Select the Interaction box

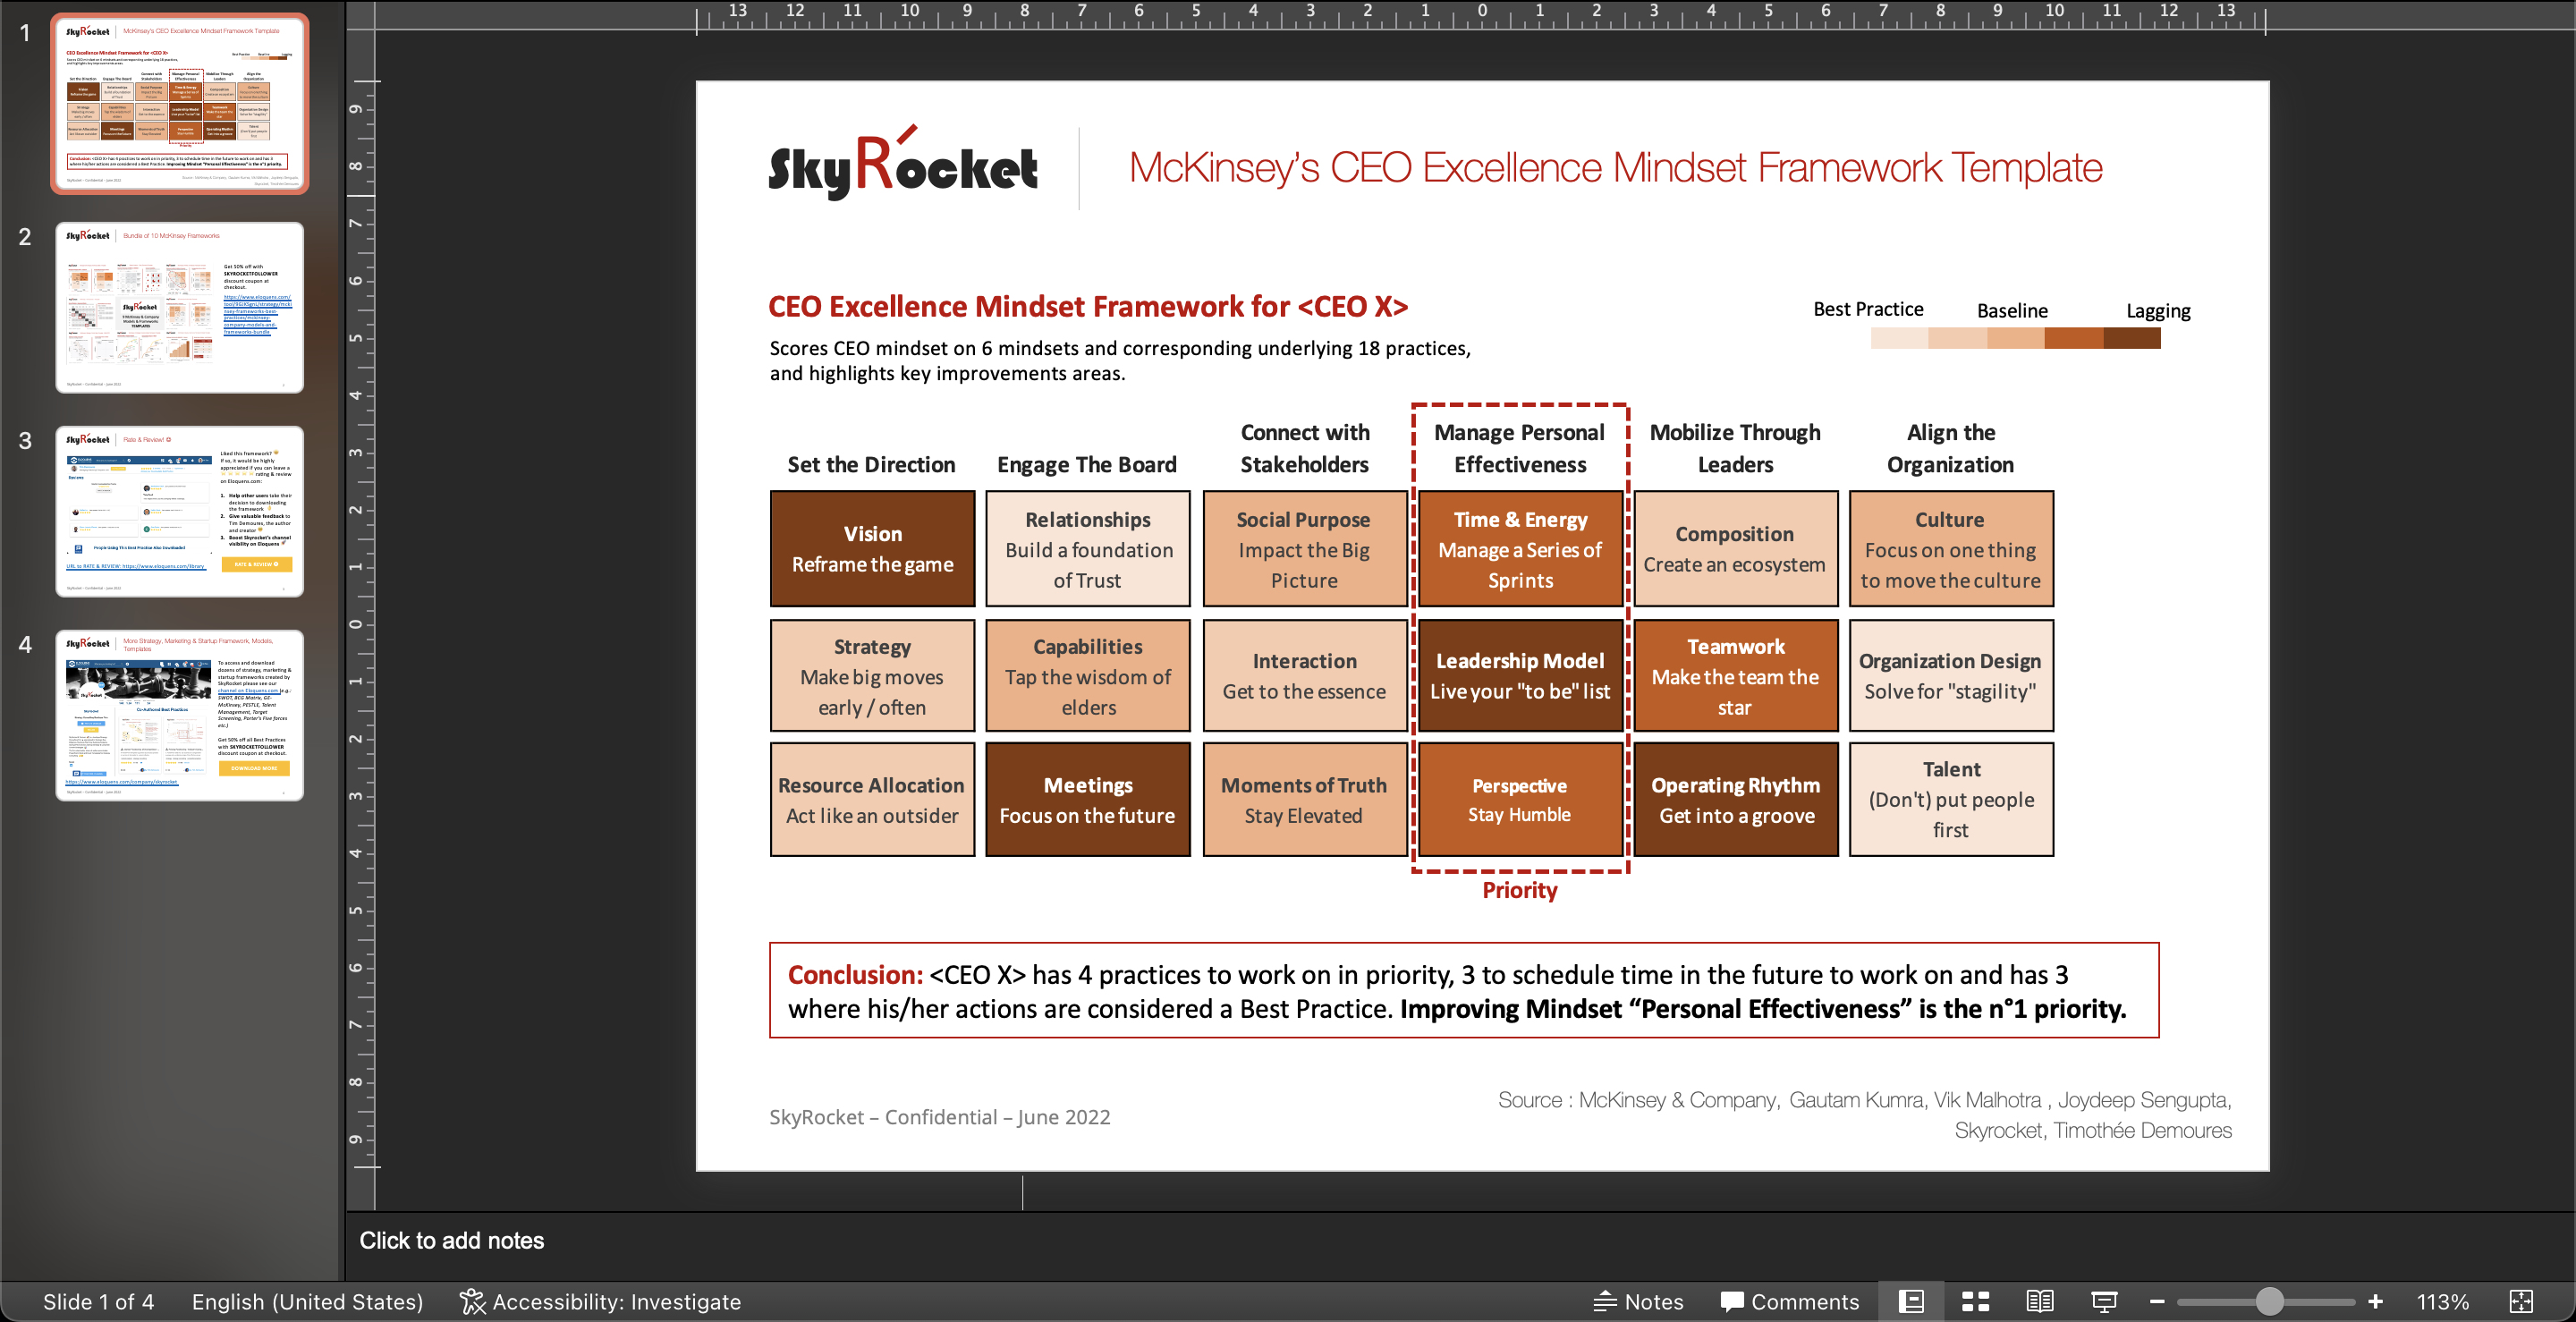1303,676
